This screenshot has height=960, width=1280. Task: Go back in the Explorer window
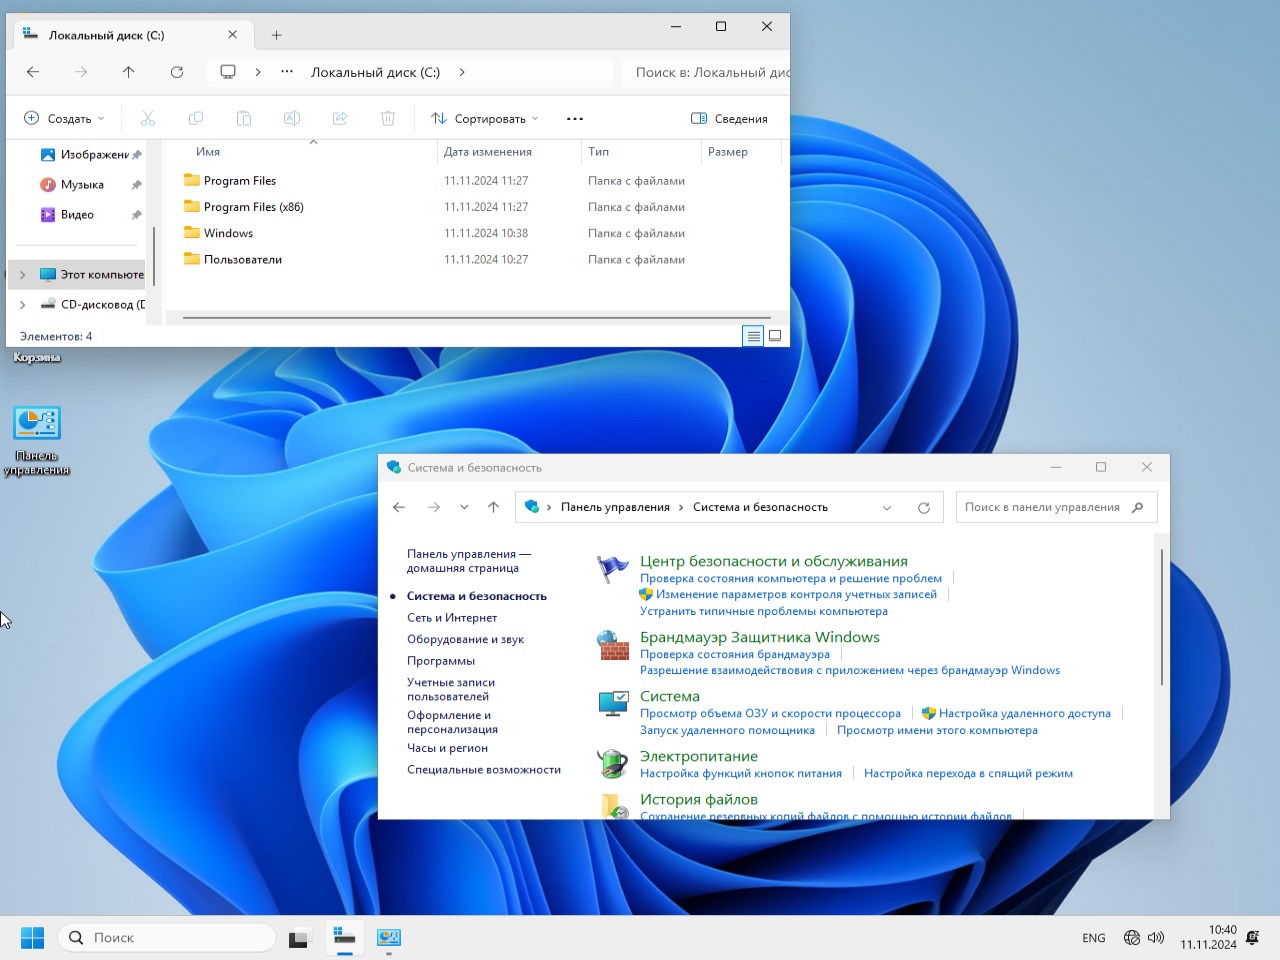point(33,72)
